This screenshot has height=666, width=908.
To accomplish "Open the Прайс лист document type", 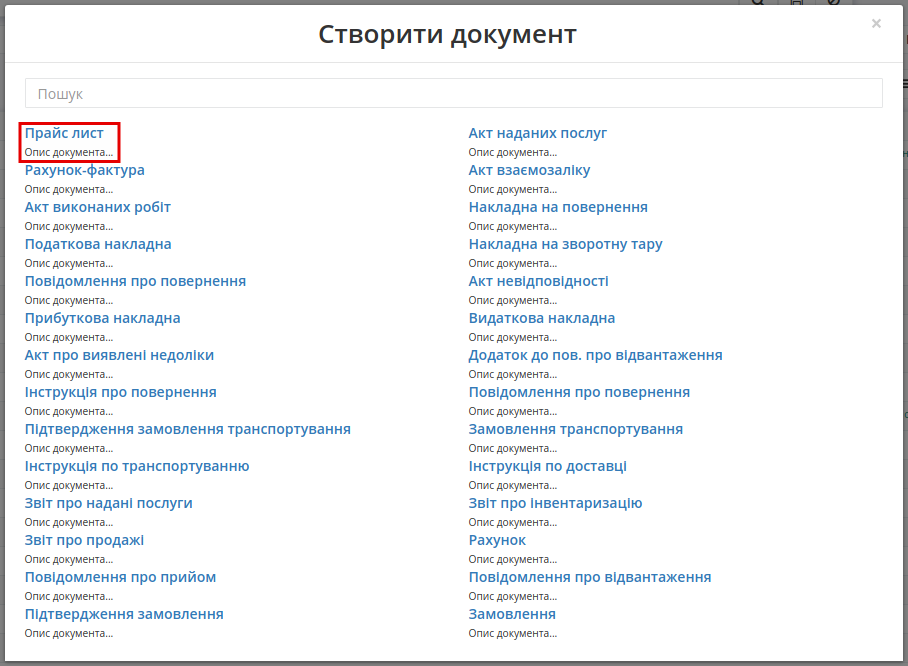I will click(x=64, y=133).
